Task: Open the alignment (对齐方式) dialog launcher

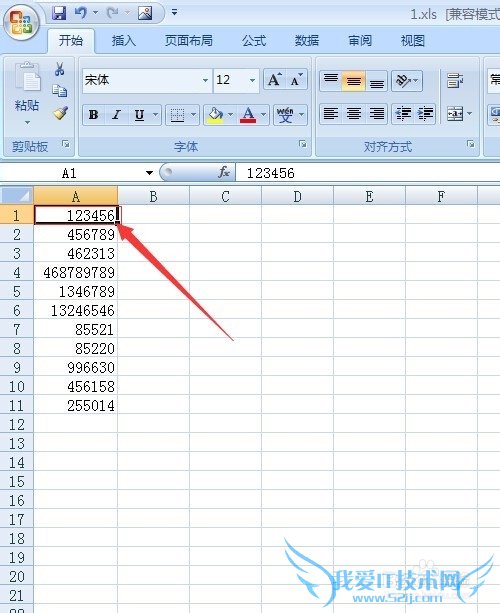Action: (x=471, y=144)
